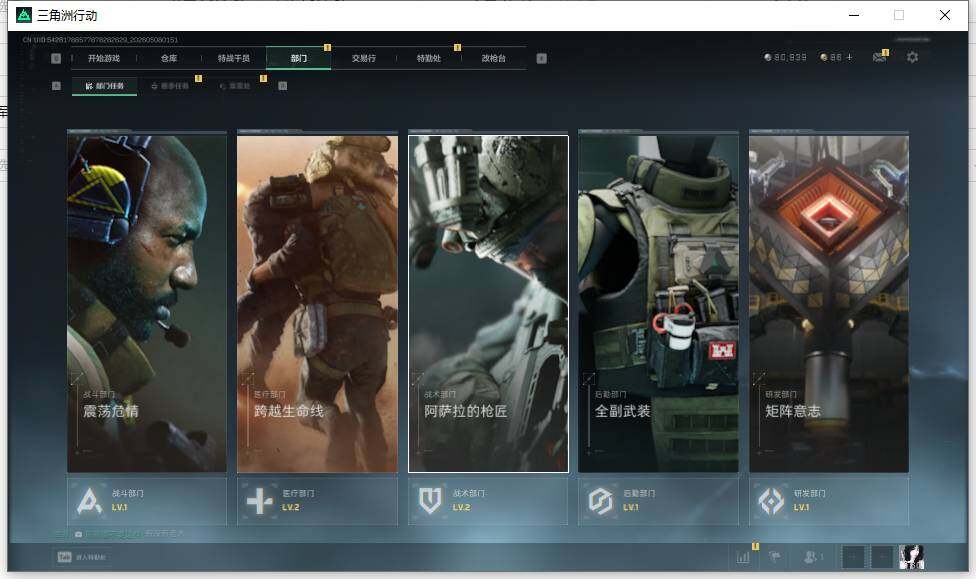The image size is (976, 579).
Task: Open the 特勤处 tab
Action: (x=428, y=59)
